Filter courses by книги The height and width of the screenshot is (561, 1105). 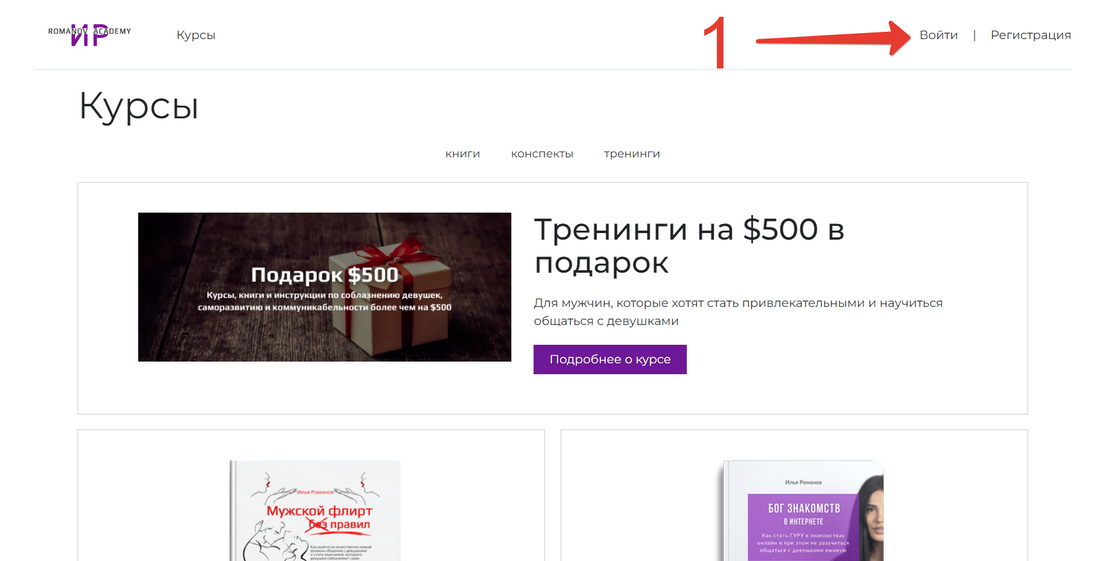463,154
